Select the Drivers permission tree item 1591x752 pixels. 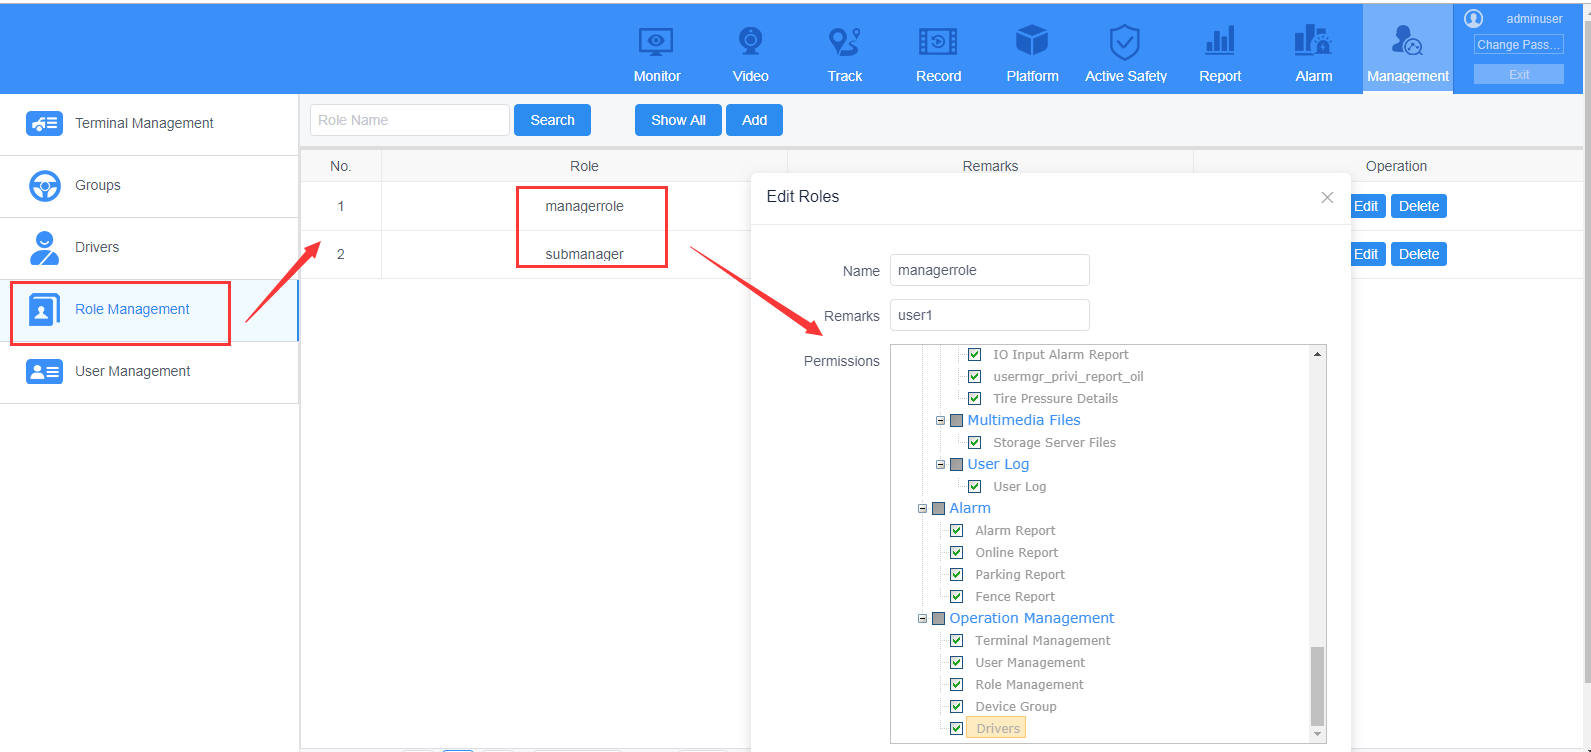pyautogui.click(x=997, y=728)
